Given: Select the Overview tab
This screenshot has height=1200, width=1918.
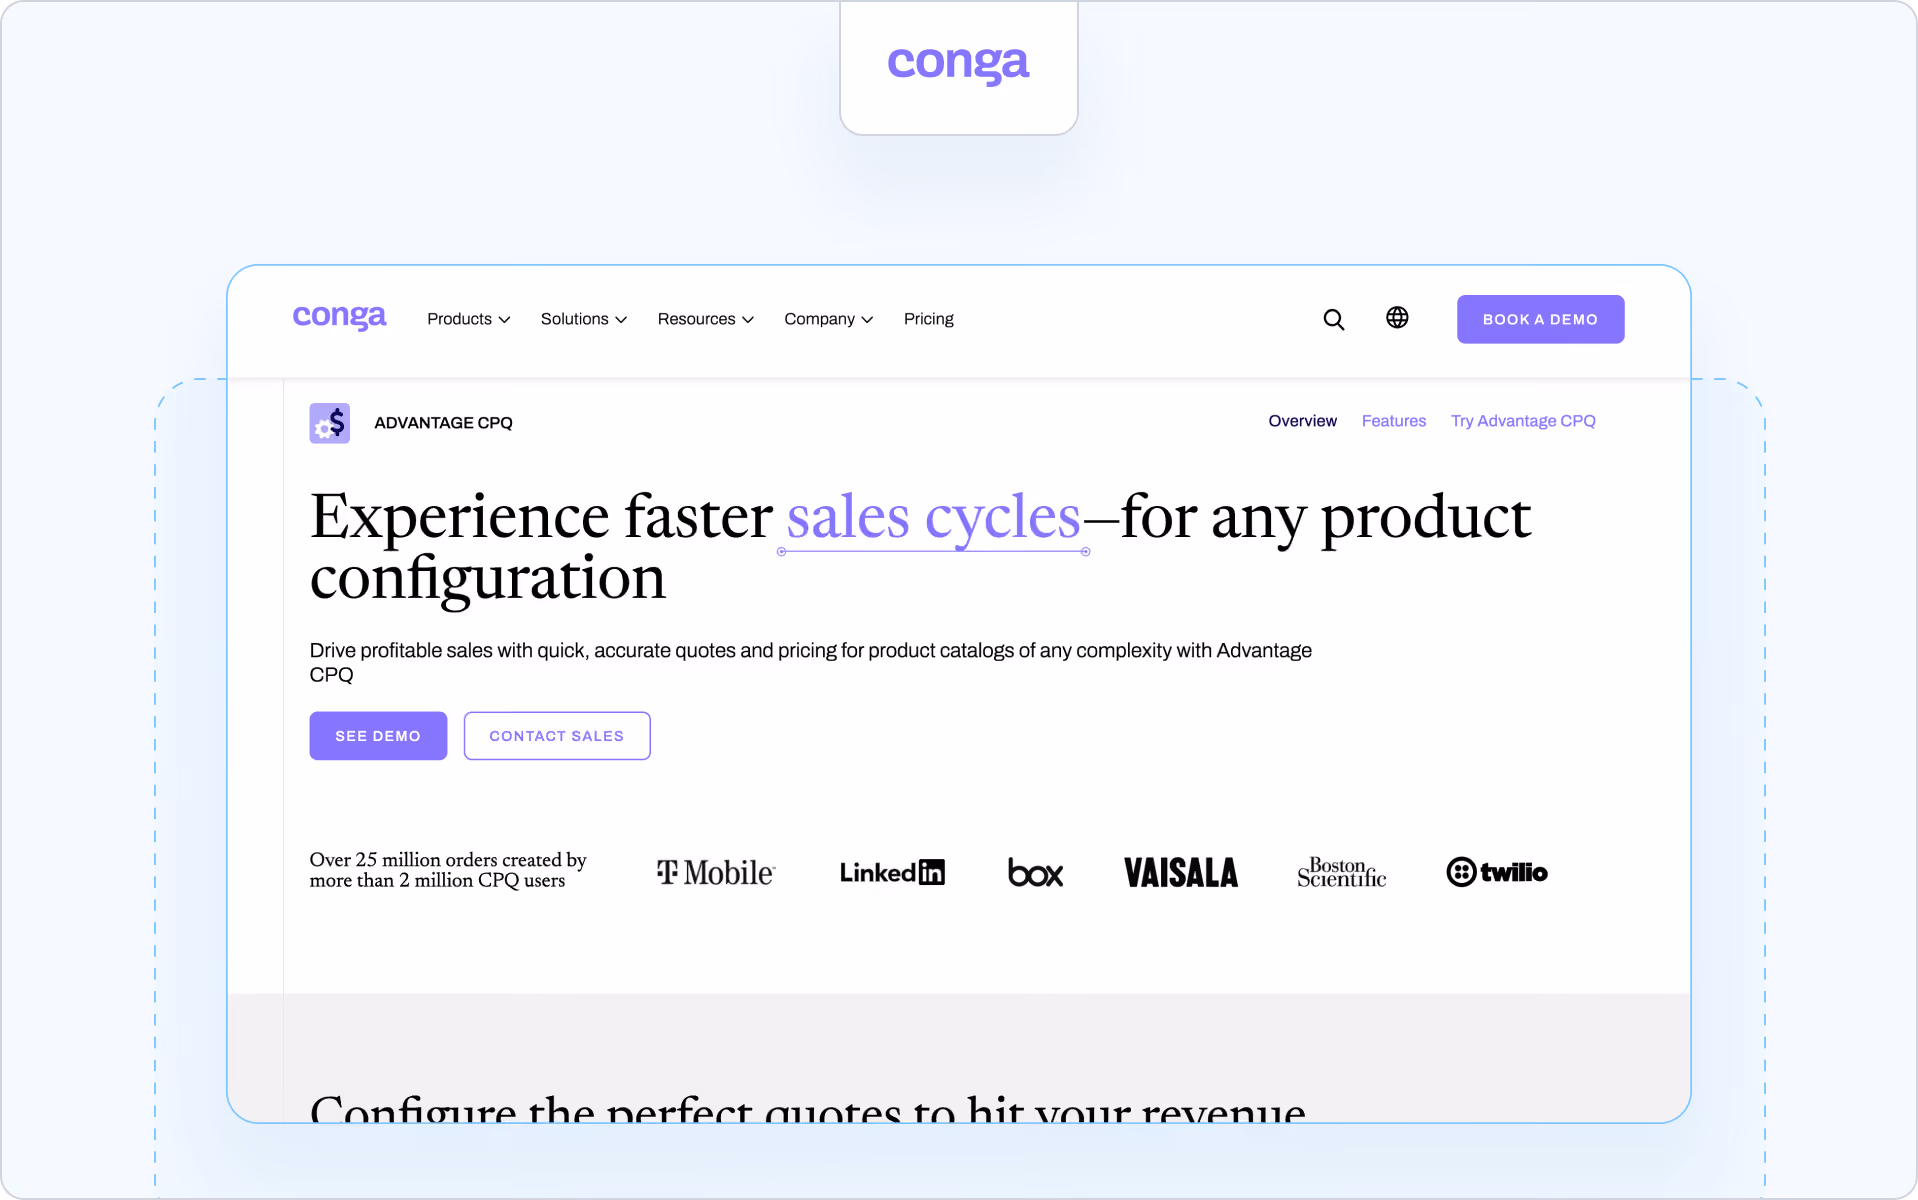Looking at the screenshot, I should 1302,421.
